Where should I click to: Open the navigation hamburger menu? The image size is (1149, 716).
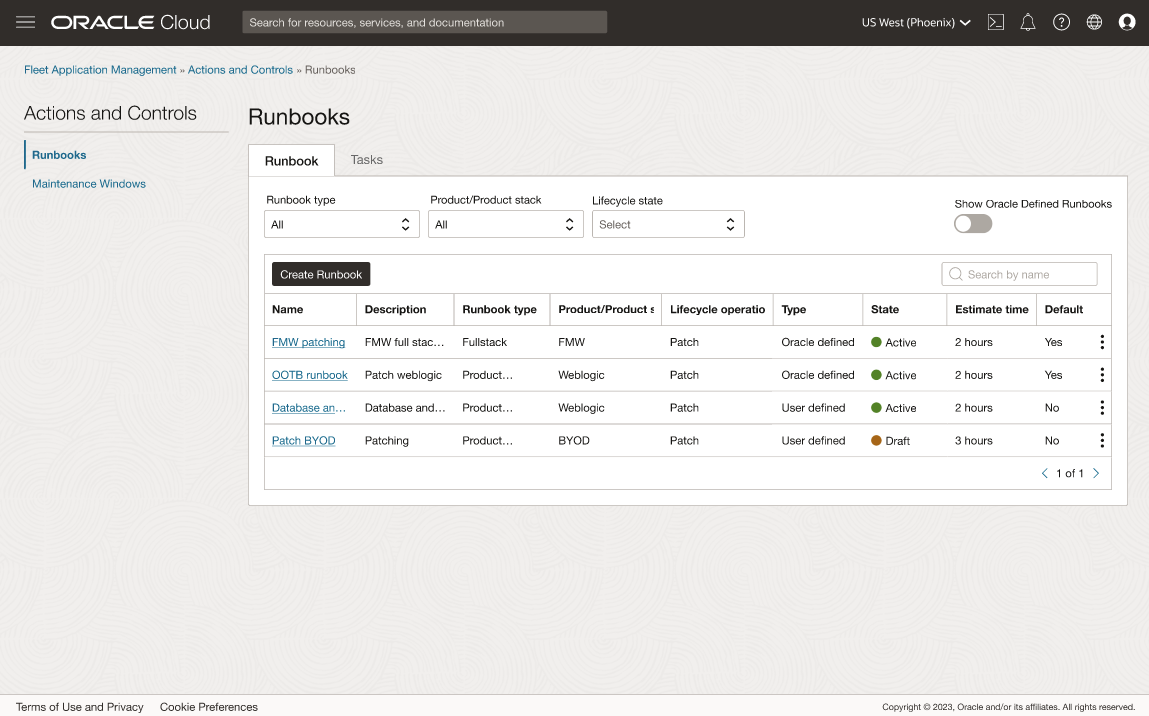click(x=25, y=21)
